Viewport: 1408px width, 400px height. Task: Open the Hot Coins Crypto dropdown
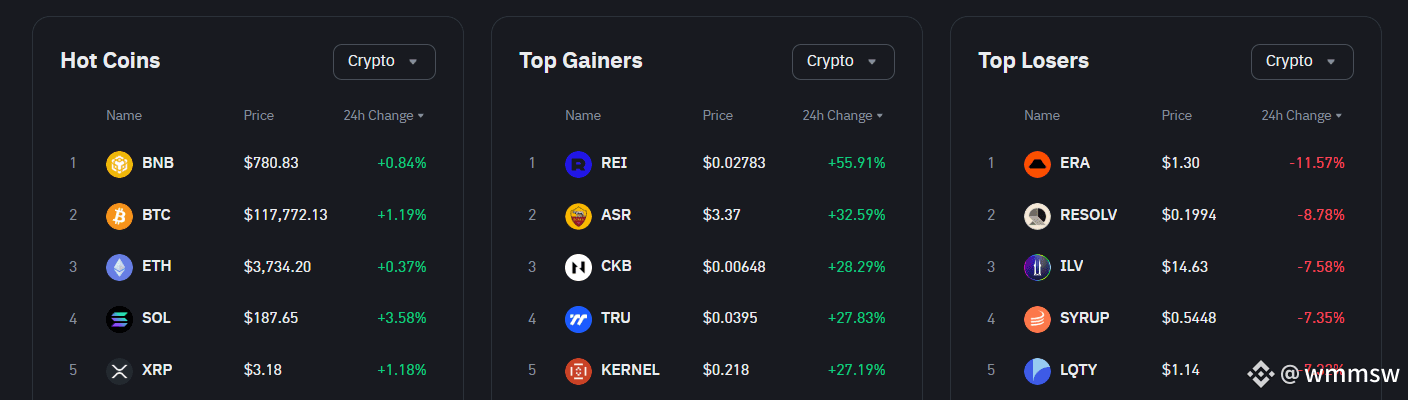(384, 62)
